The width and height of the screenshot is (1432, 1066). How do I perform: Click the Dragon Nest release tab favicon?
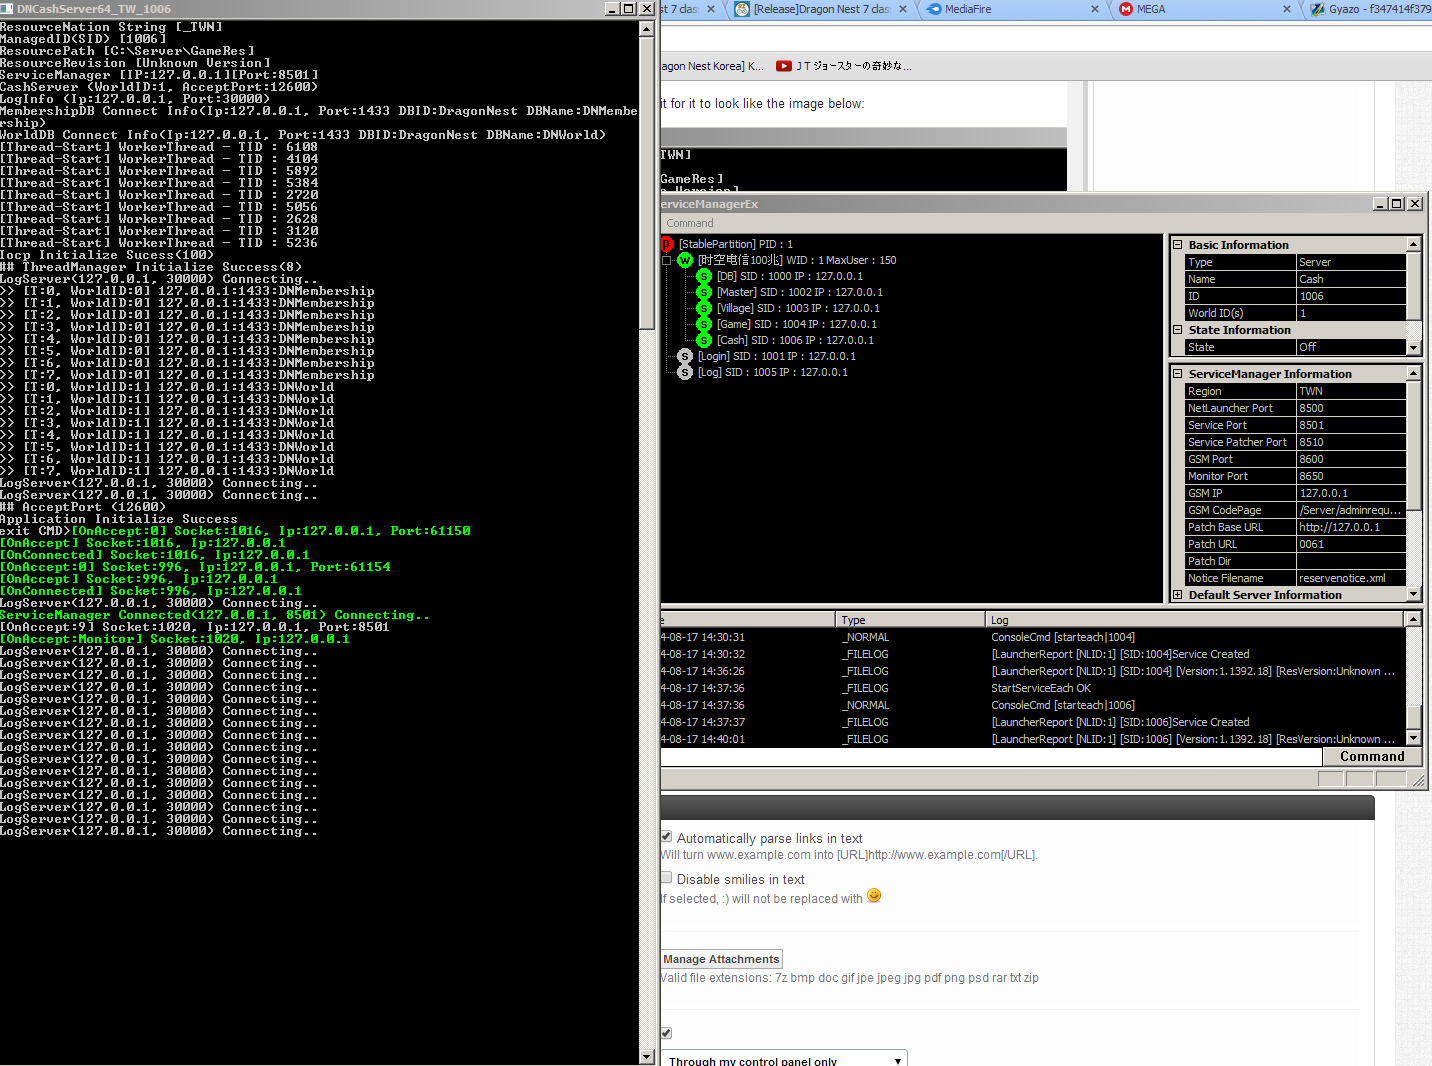coord(742,9)
